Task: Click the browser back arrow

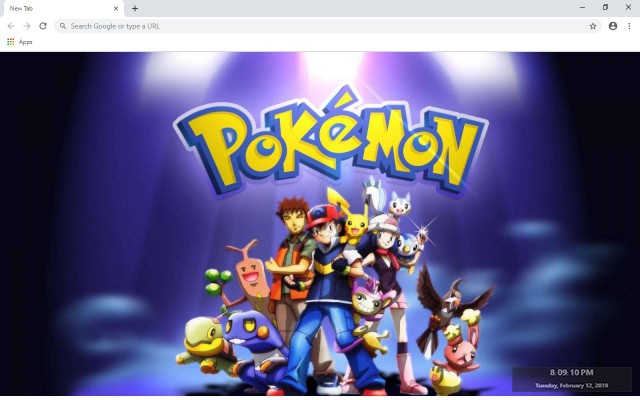Action: pos(11,26)
